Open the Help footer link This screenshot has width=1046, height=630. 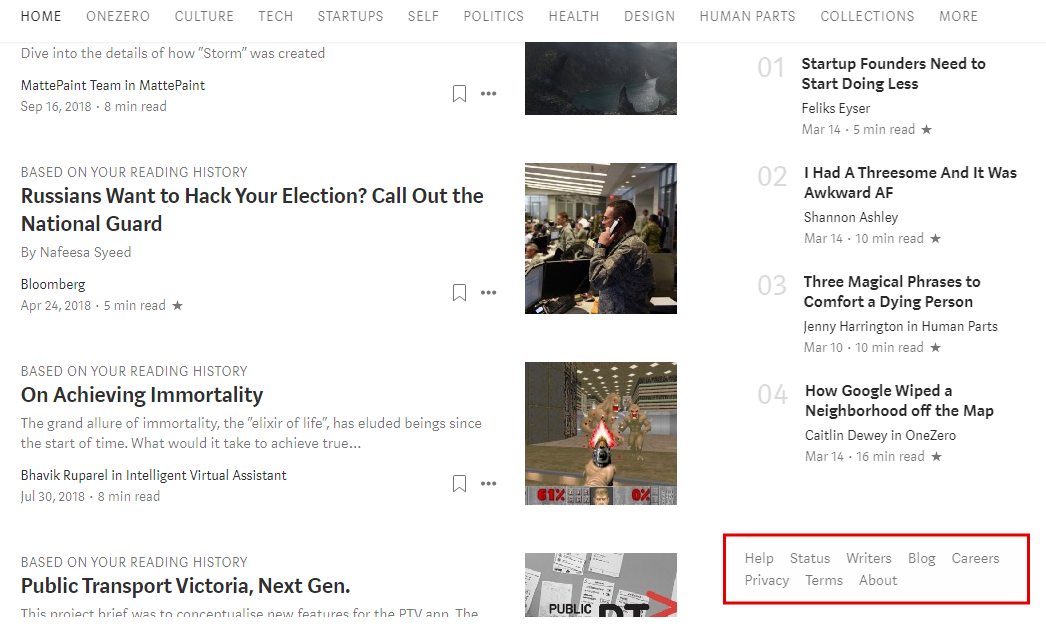coord(759,558)
